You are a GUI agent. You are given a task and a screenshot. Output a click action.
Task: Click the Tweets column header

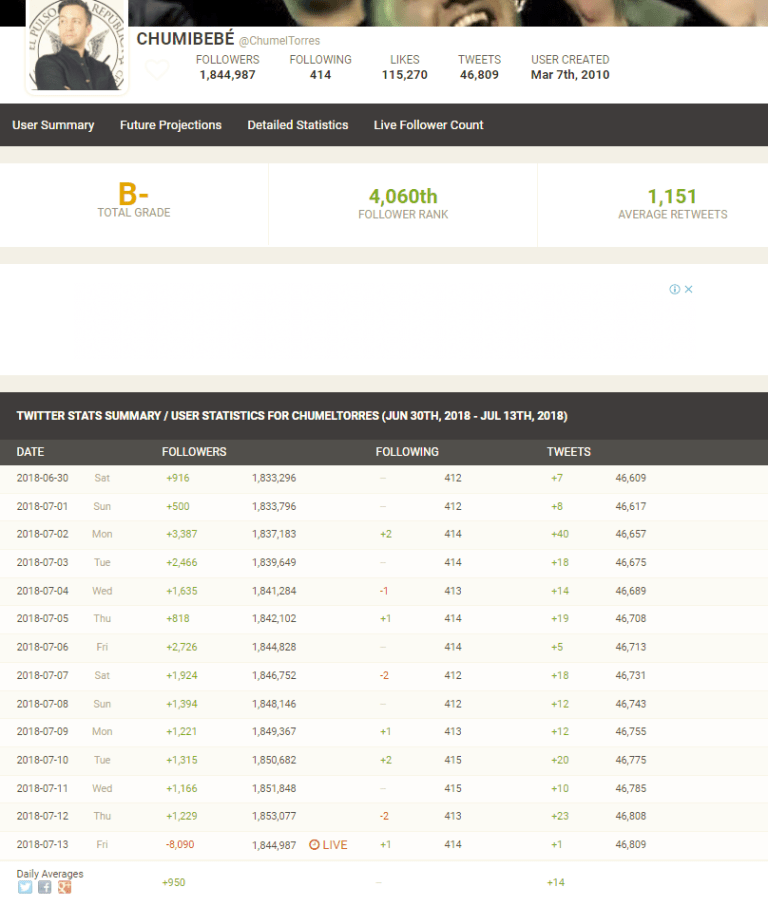tap(568, 452)
